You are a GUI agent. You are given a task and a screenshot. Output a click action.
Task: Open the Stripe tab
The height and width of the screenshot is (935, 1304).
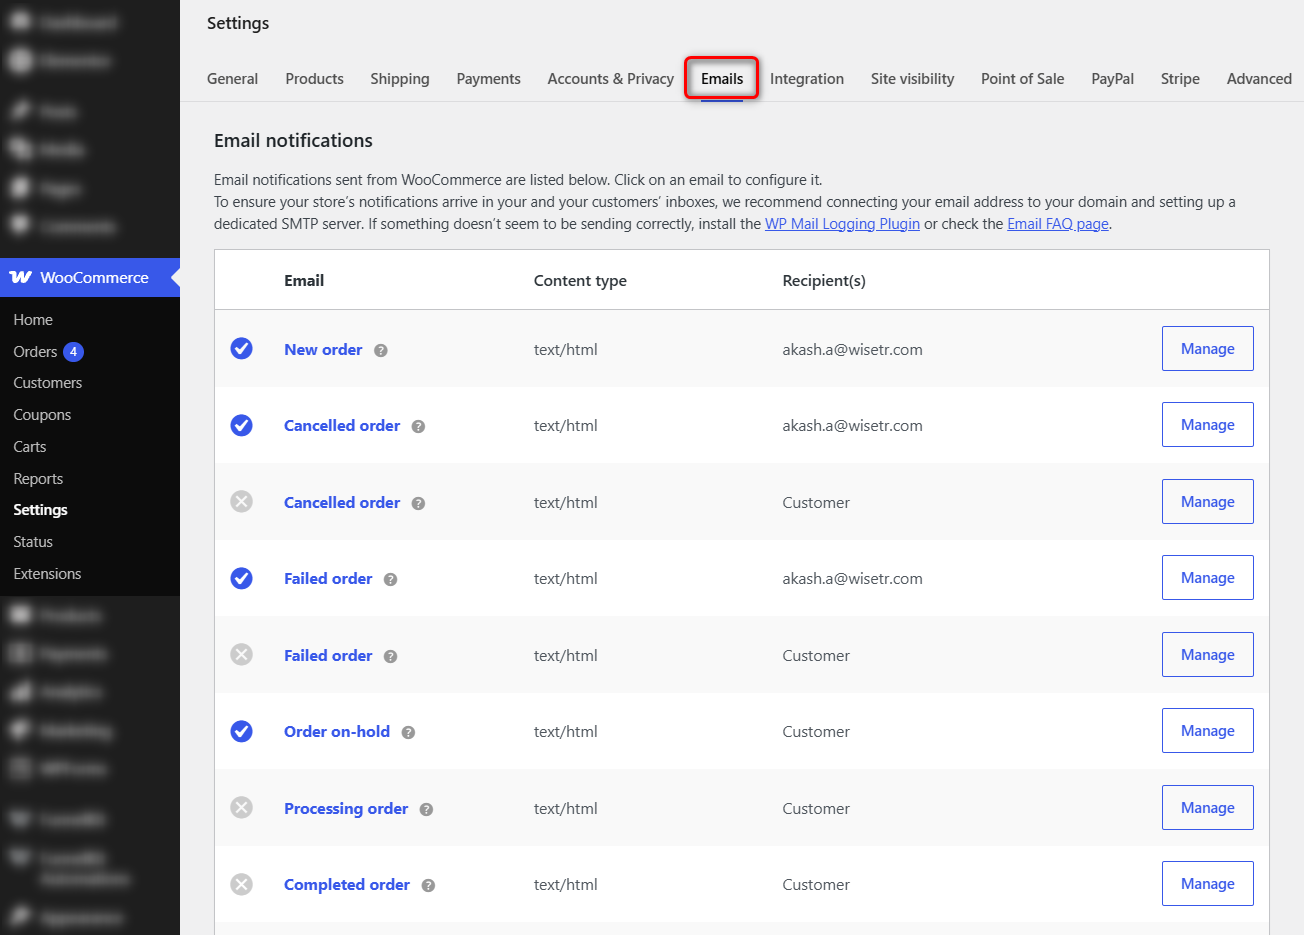[x=1180, y=79]
